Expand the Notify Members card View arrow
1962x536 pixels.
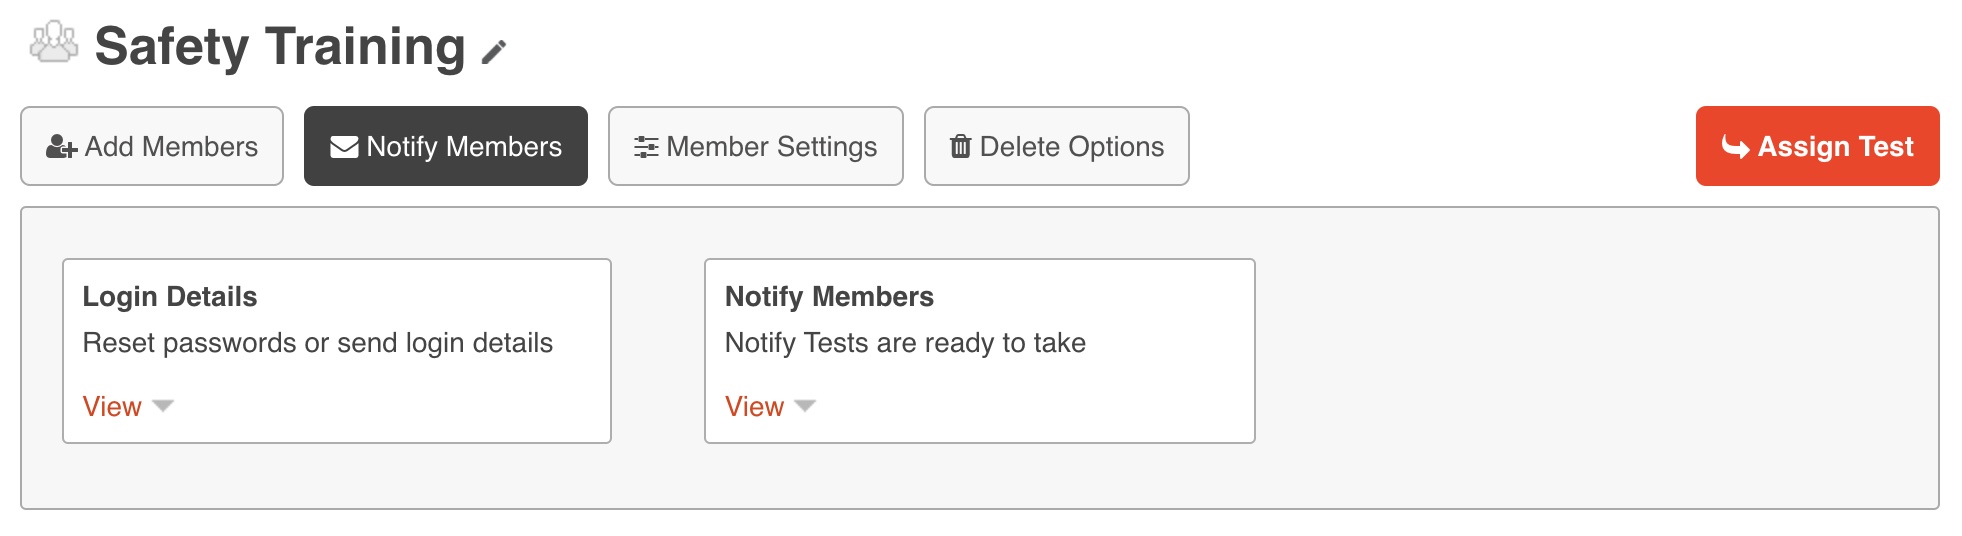pyautogui.click(x=805, y=406)
